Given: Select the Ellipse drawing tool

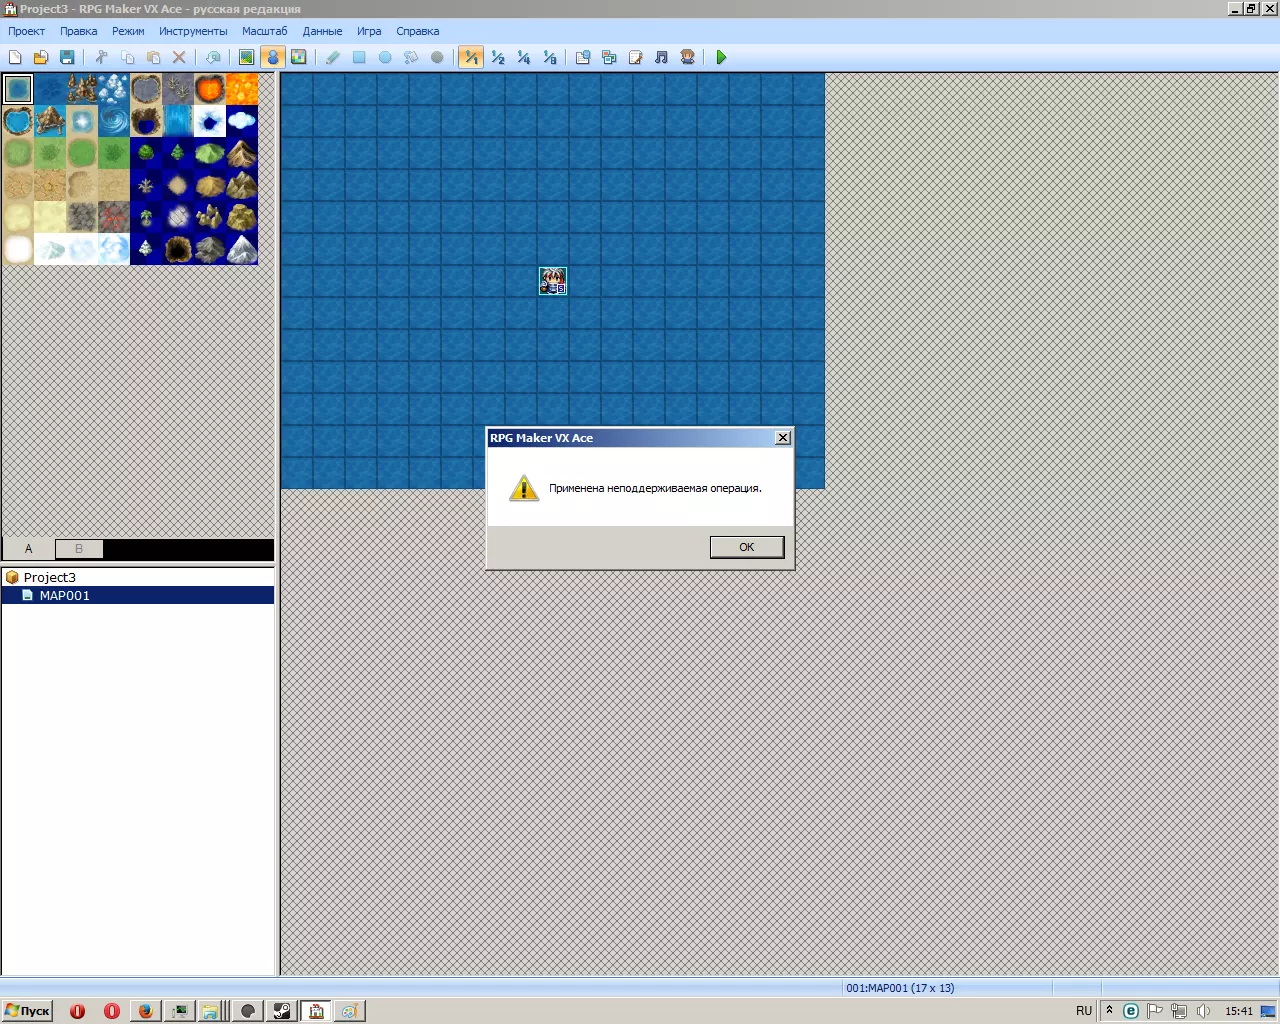Looking at the screenshot, I should click(x=385, y=57).
